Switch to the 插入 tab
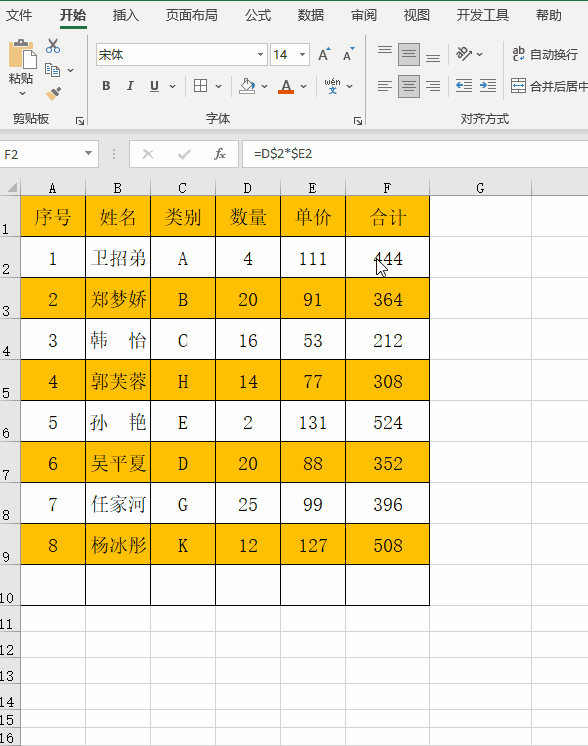Viewport: 588px width, 746px height. (126, 15)
